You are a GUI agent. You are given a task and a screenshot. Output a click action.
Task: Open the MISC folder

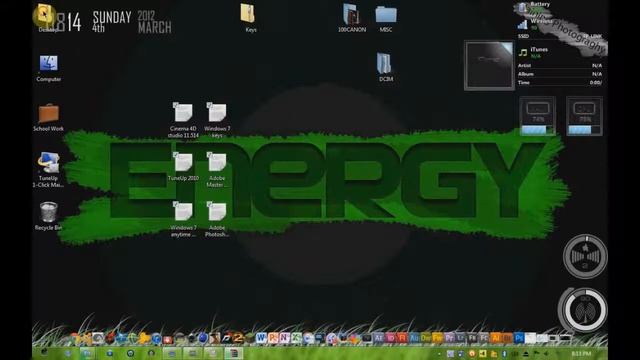(x=386, y=15)
